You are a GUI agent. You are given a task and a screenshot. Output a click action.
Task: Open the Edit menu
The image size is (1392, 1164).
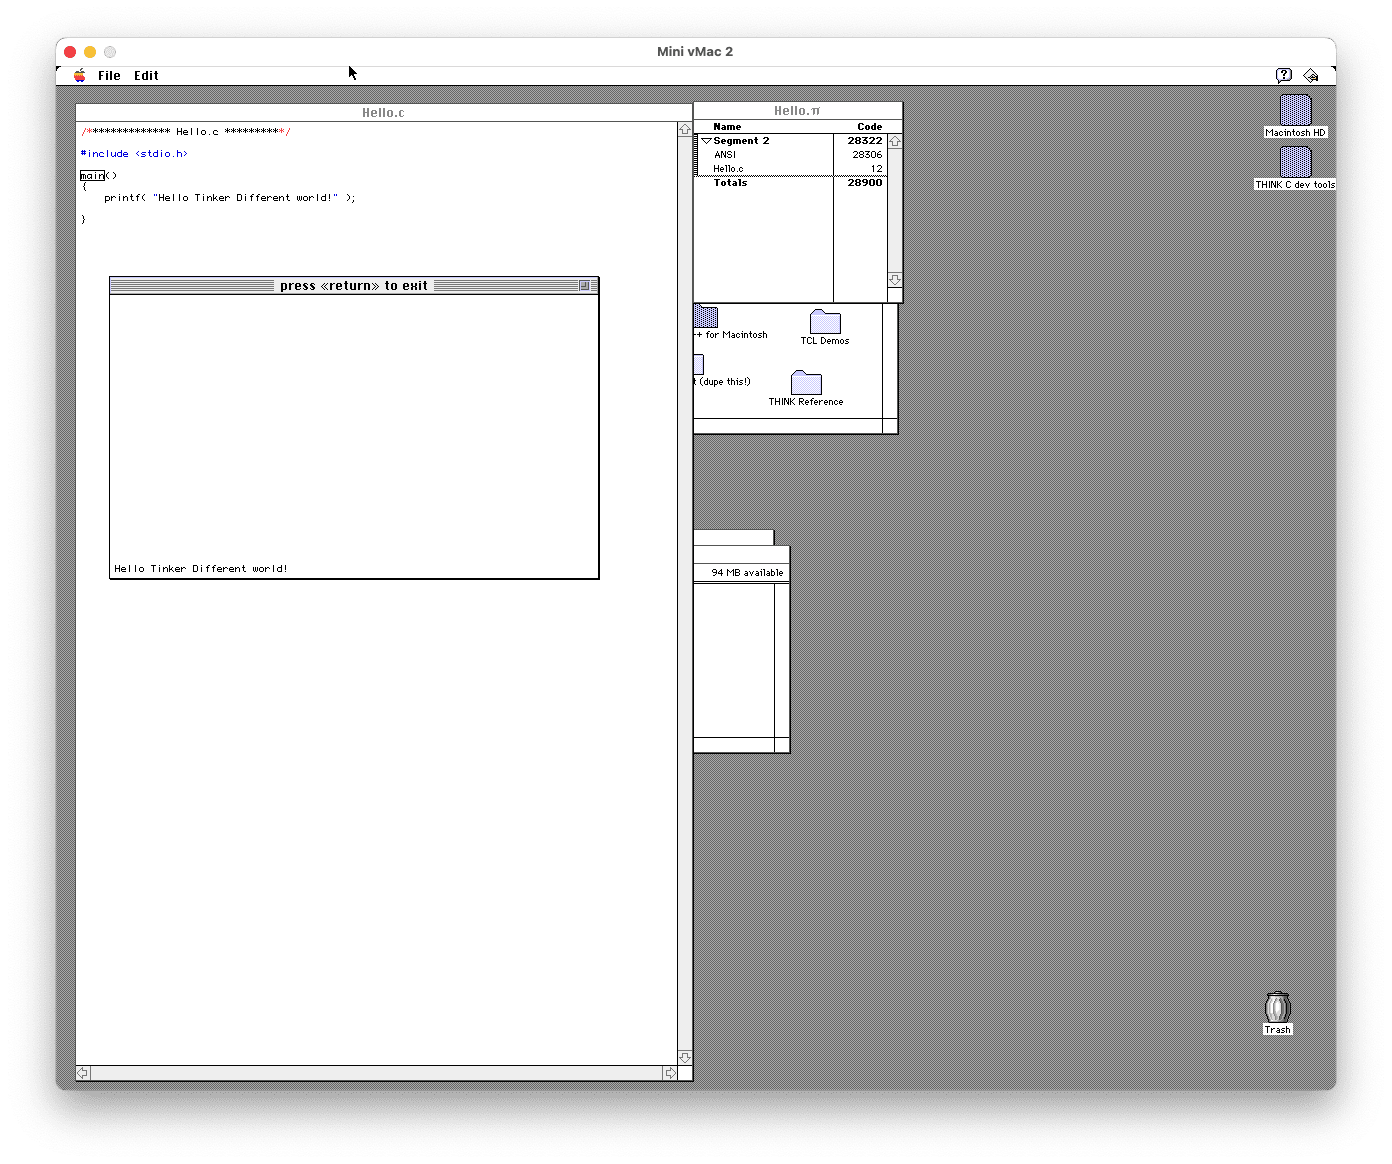click(146, 75)
